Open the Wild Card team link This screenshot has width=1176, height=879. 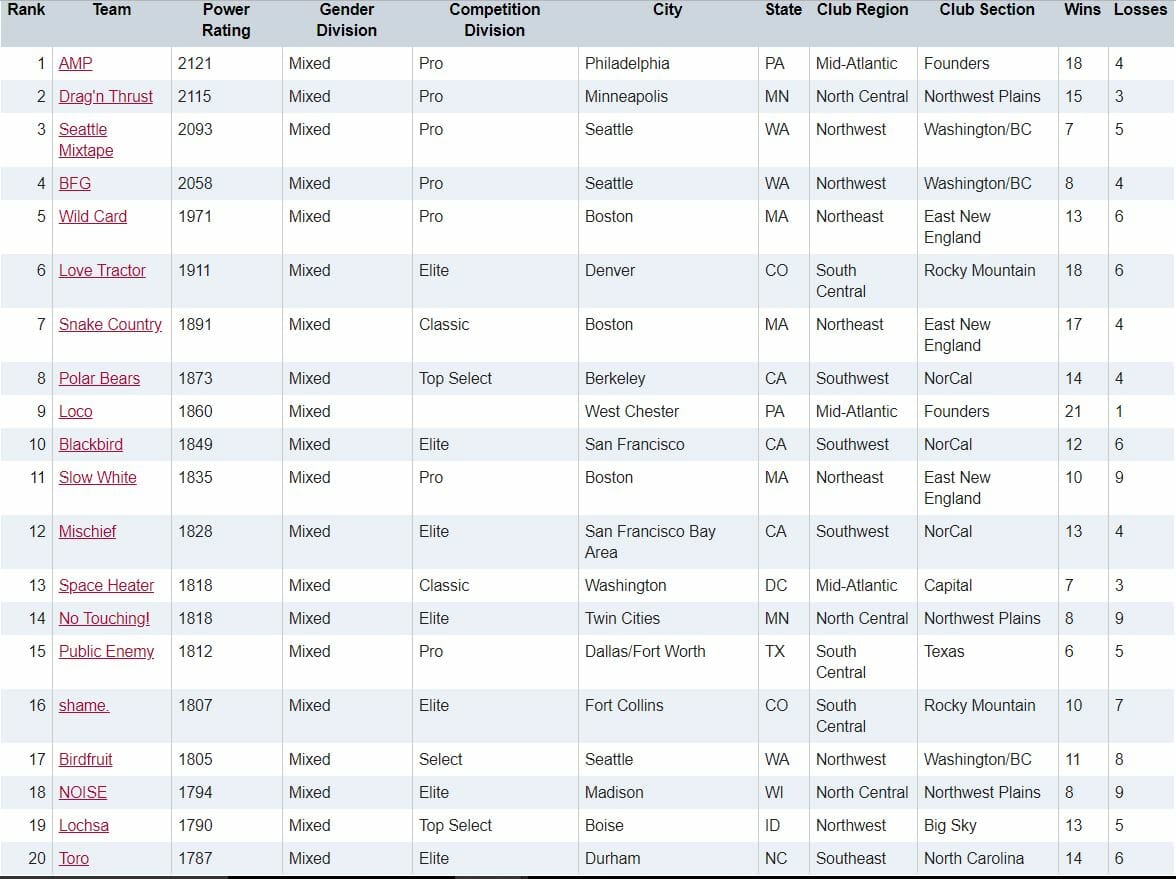[x=92, y=216]
